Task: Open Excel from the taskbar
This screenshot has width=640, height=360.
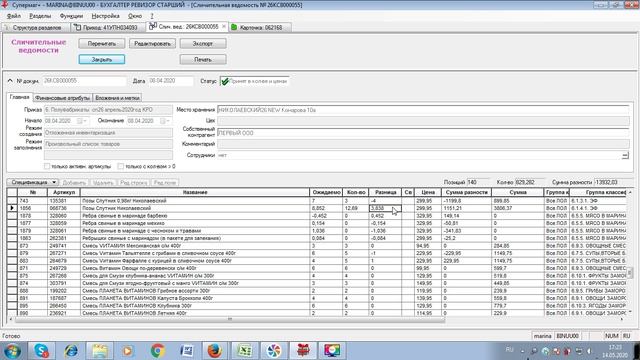Action: (x=244, y=351)
